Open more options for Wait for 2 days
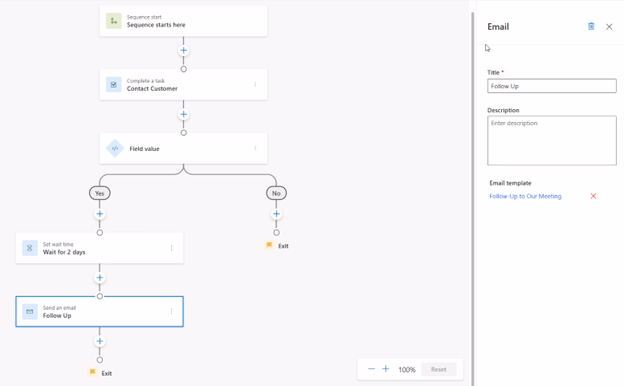624x386 pixels. coord(172,248)
